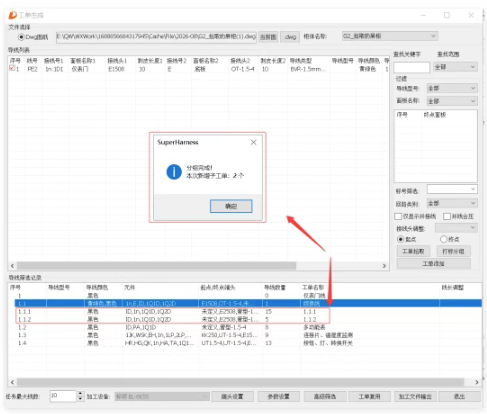
Task: Click the 工单拾取 button
Action: point(413,251)
